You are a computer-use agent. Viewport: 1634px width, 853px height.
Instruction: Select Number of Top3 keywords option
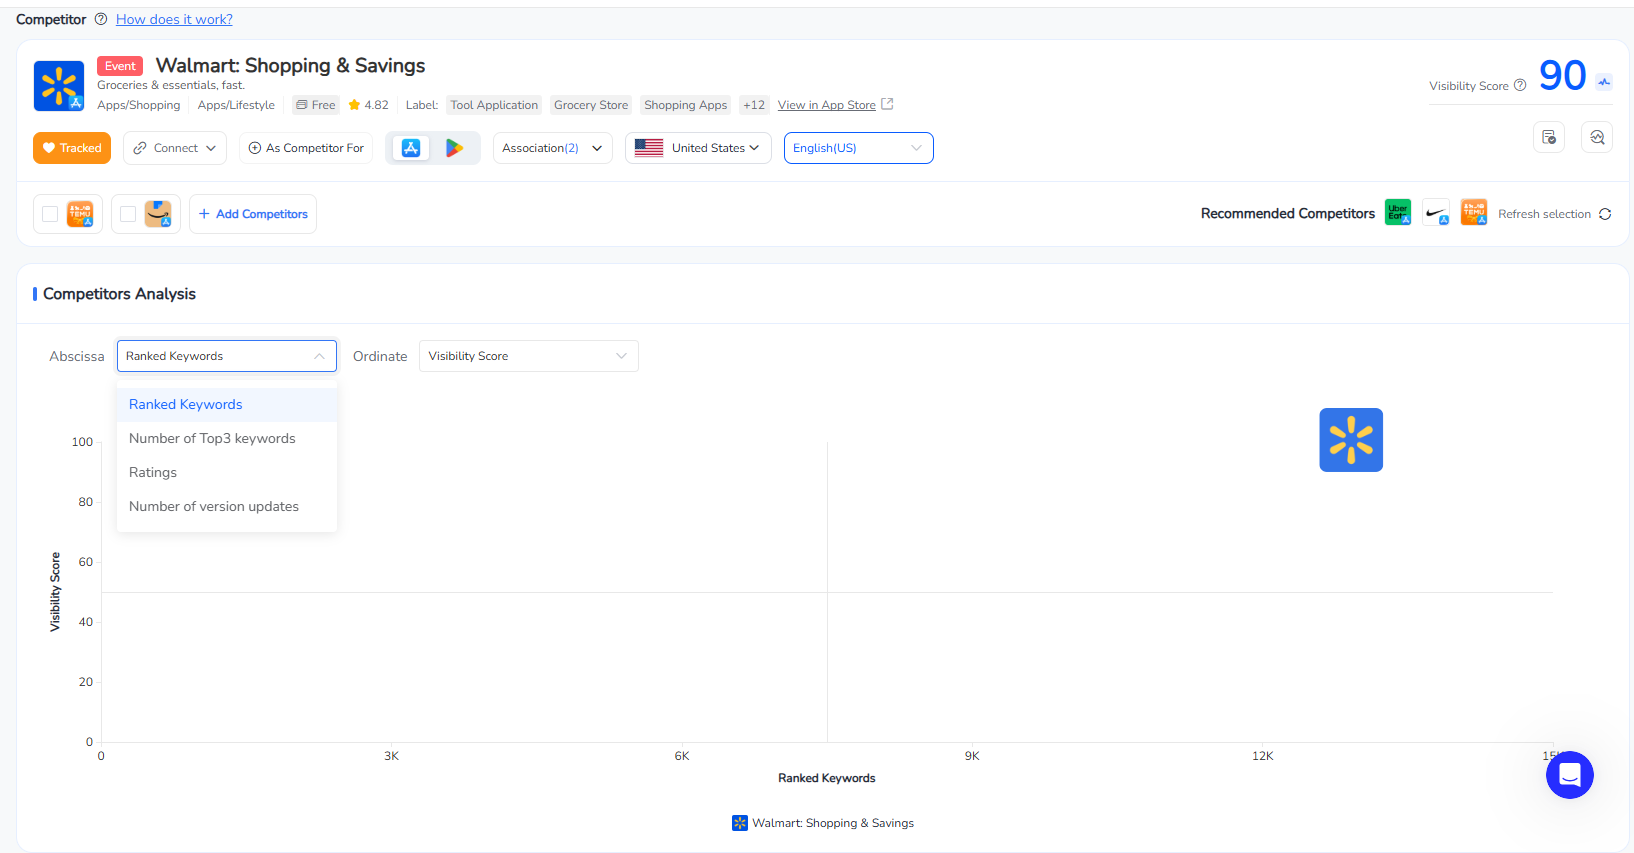(x=212, y=438)
